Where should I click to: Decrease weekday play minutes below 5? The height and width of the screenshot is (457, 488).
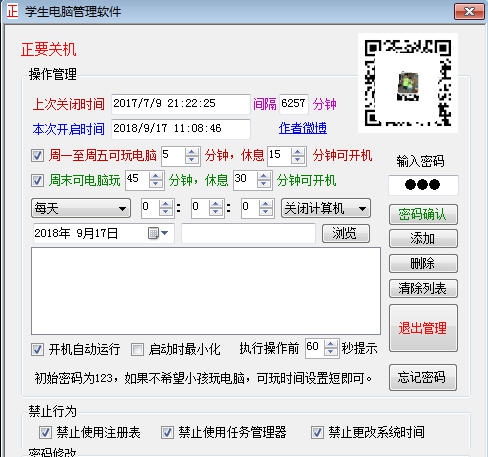192,160
